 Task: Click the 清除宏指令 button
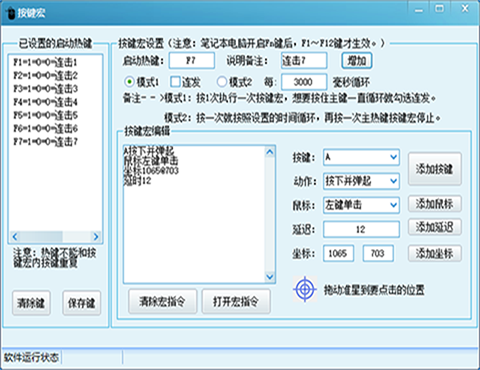coord(163,302)
